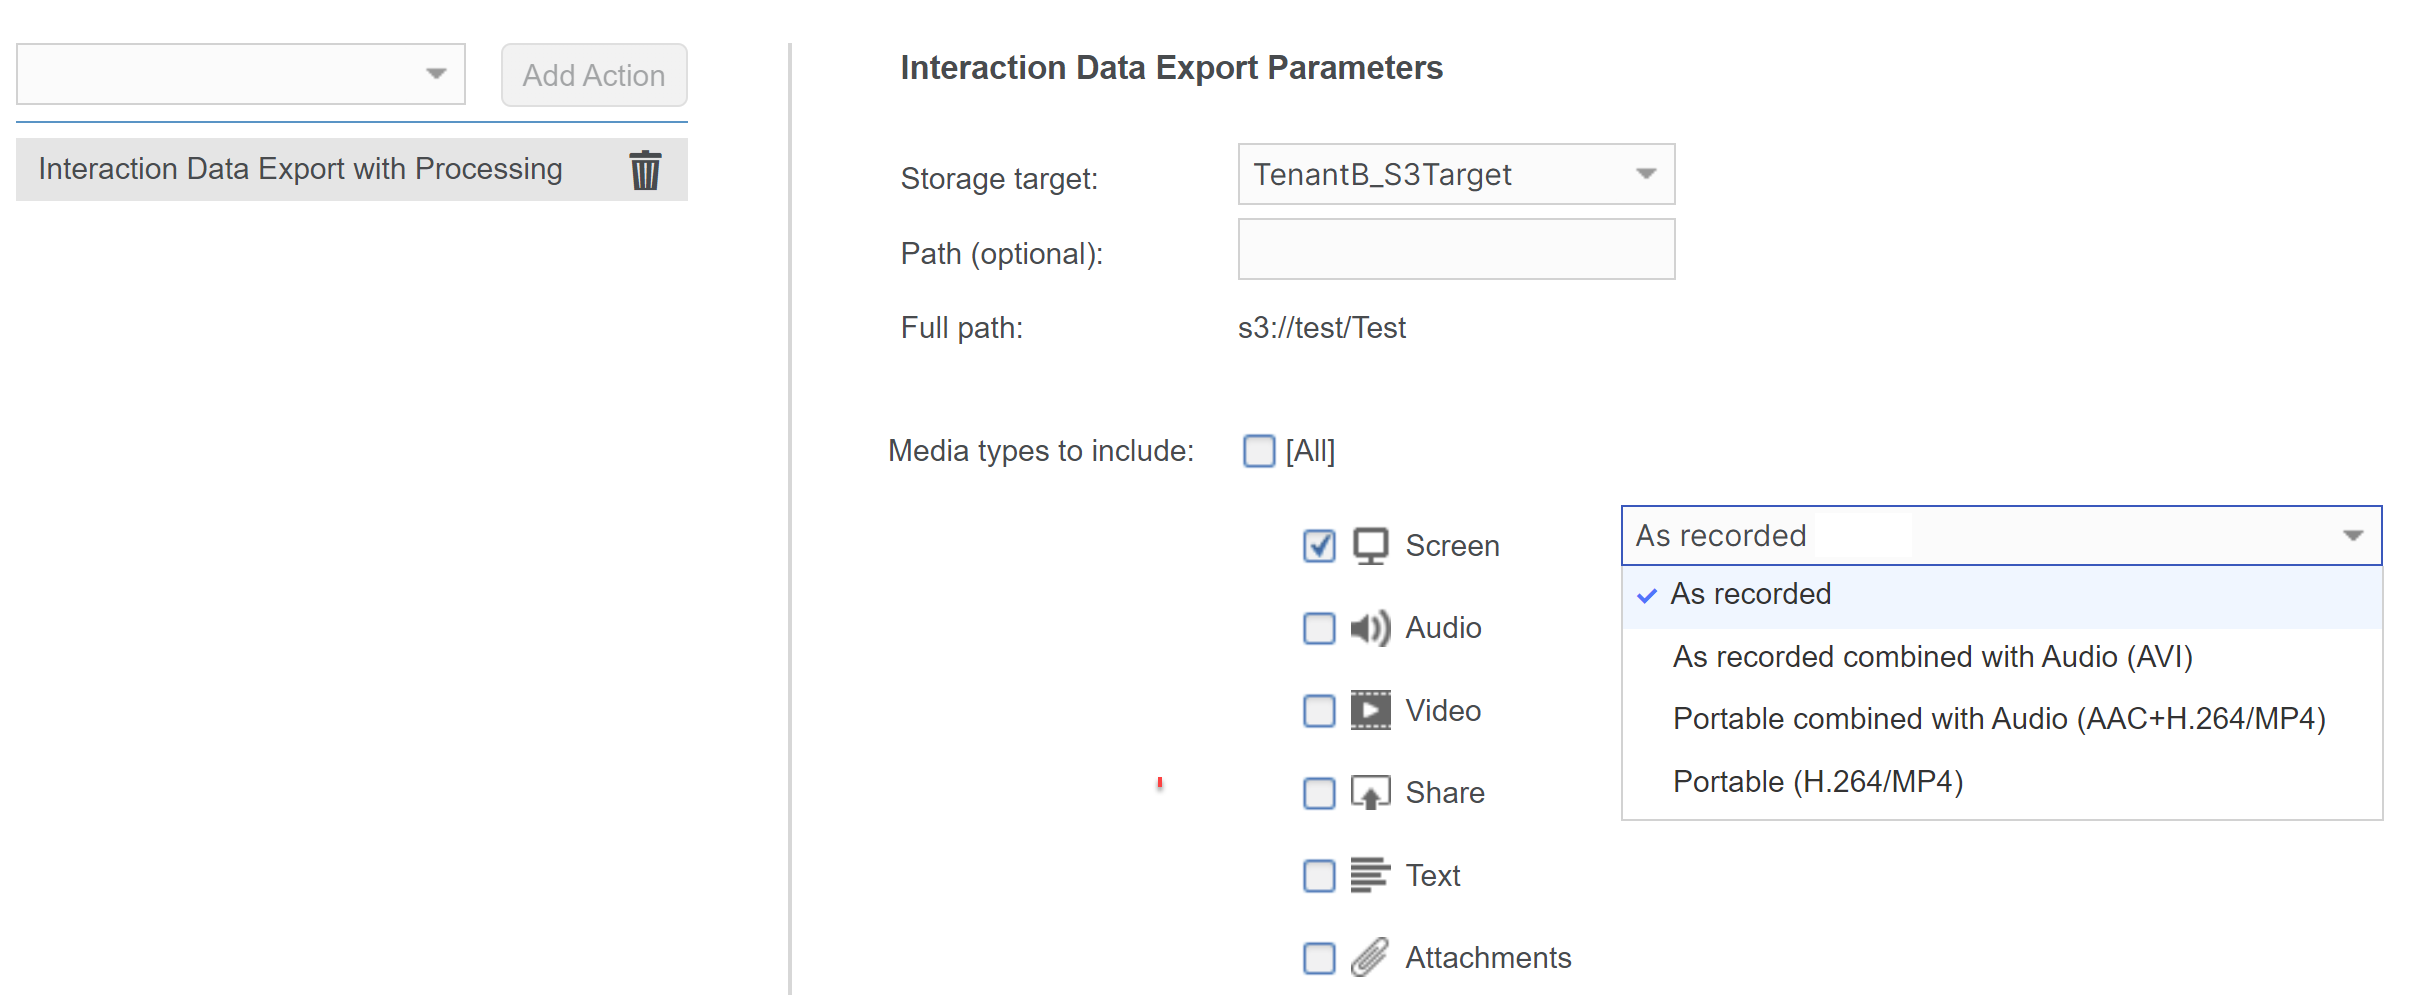Click the Attachments paperclip icon
This screenshot has height=995, width=2430.
1370,958
